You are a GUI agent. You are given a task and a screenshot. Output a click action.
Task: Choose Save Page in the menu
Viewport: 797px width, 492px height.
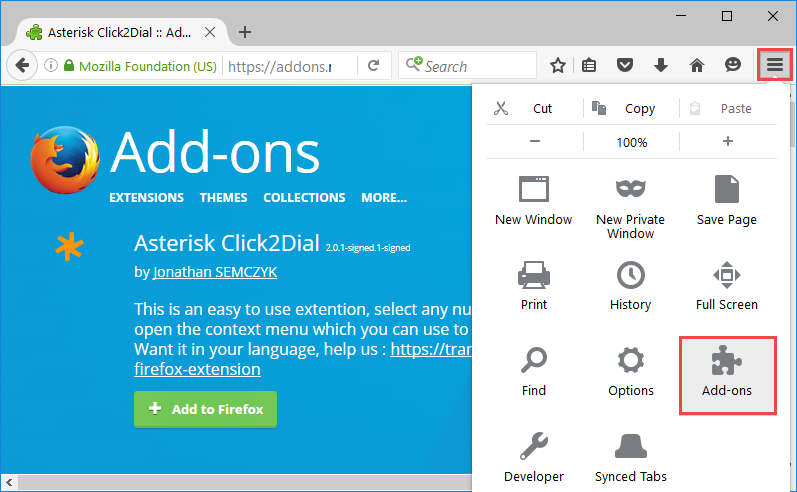[727, 200]
